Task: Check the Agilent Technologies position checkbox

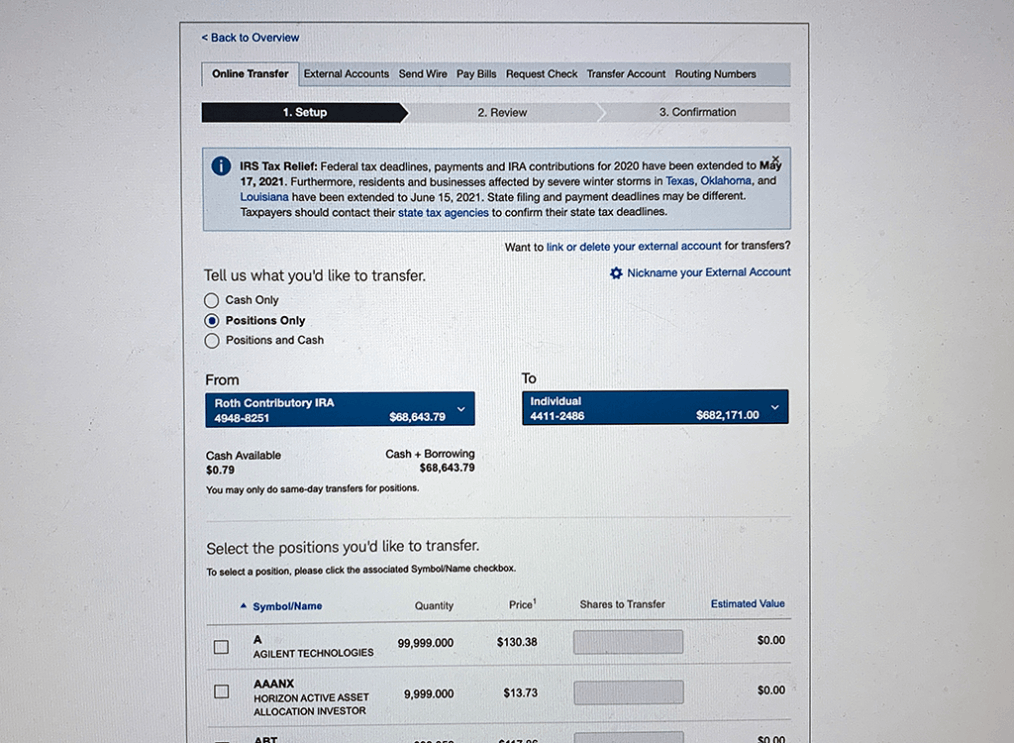Action: [221, 647]
